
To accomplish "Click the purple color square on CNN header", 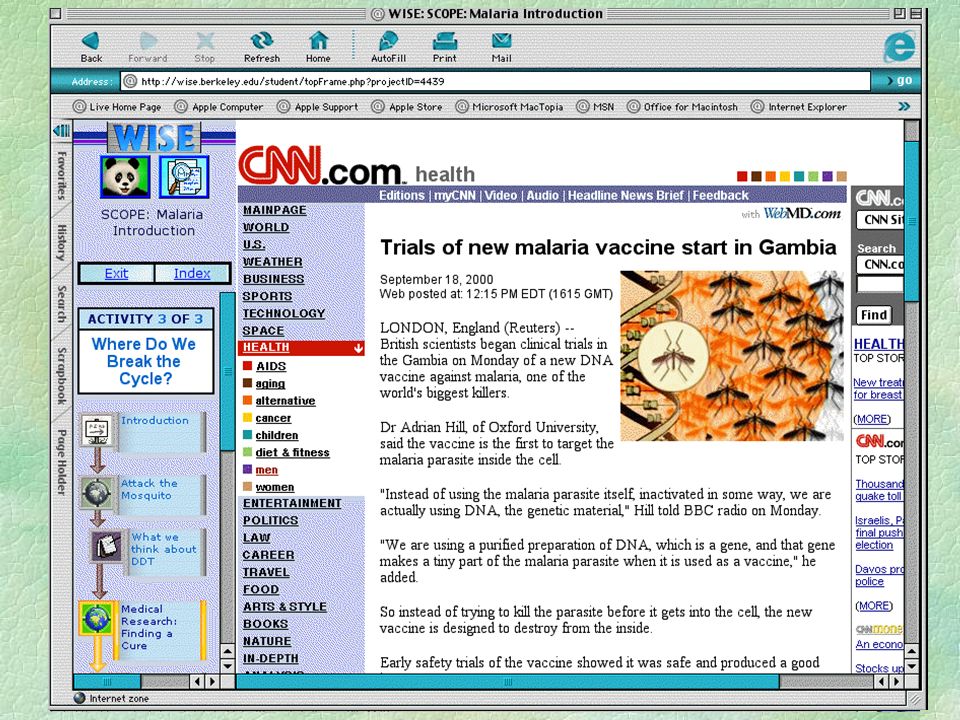I will click(828, 176).
